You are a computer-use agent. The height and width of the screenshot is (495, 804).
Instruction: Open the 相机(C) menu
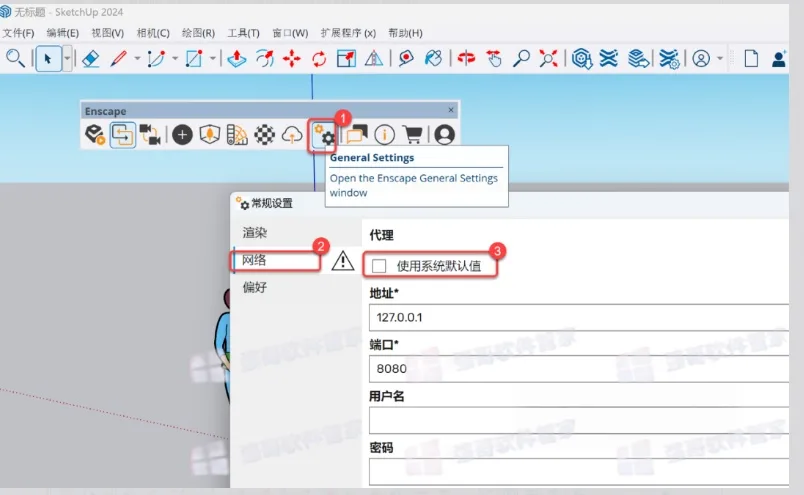[x=153, y=33]
